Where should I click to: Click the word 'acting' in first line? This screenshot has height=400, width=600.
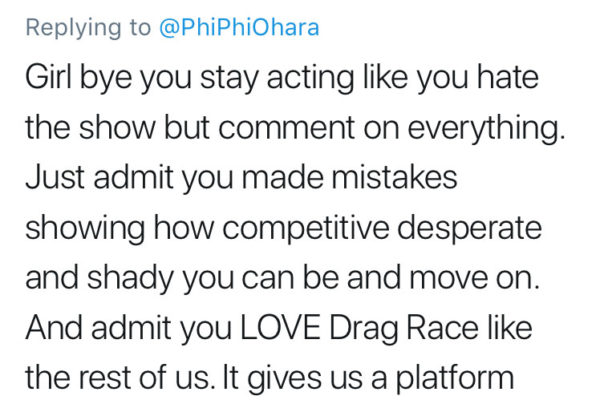[x=310, y=78]
